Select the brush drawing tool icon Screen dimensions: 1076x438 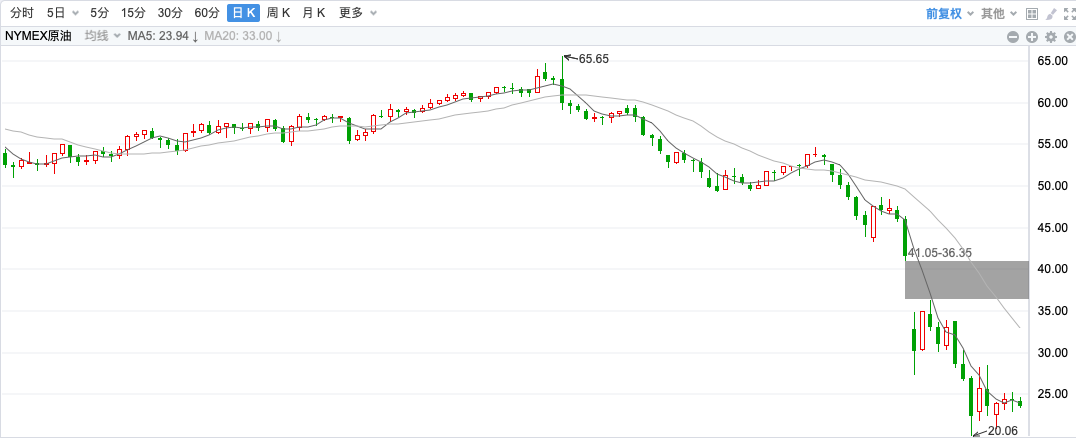click(x=1051, y=14)
